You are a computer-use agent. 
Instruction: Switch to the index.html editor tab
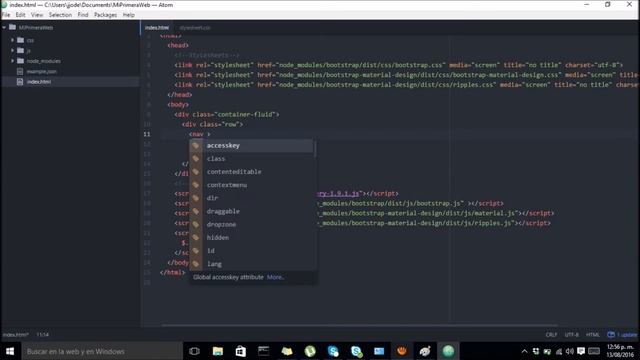(x=157, y=27)
